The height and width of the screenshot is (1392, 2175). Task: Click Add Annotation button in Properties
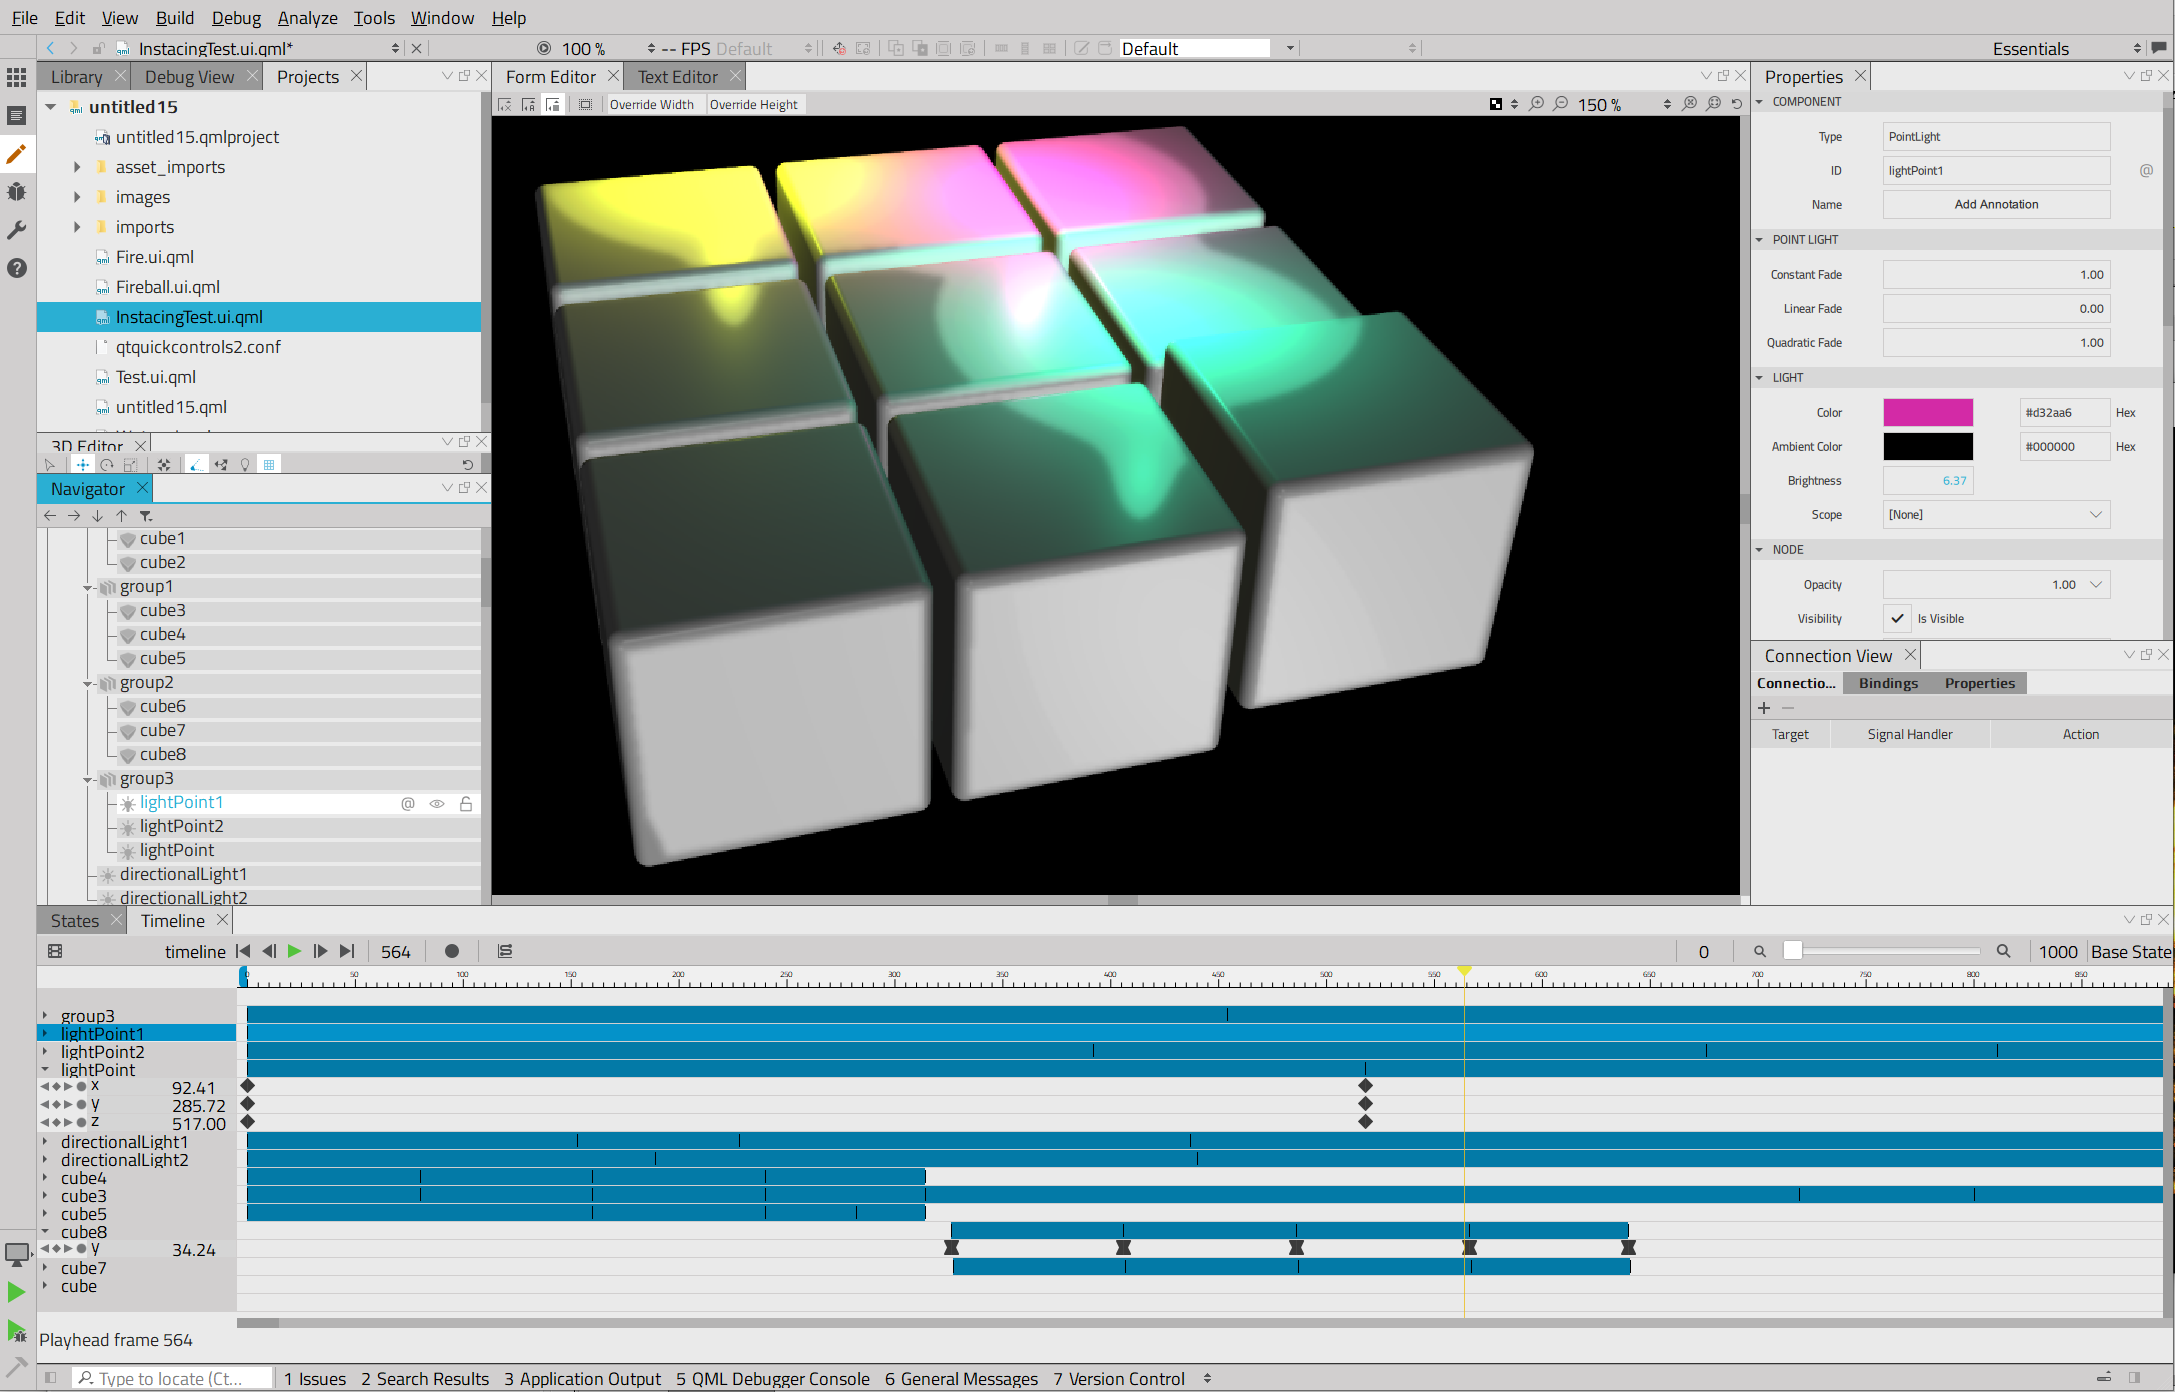pyautogui.click(x=1993, y=203)
